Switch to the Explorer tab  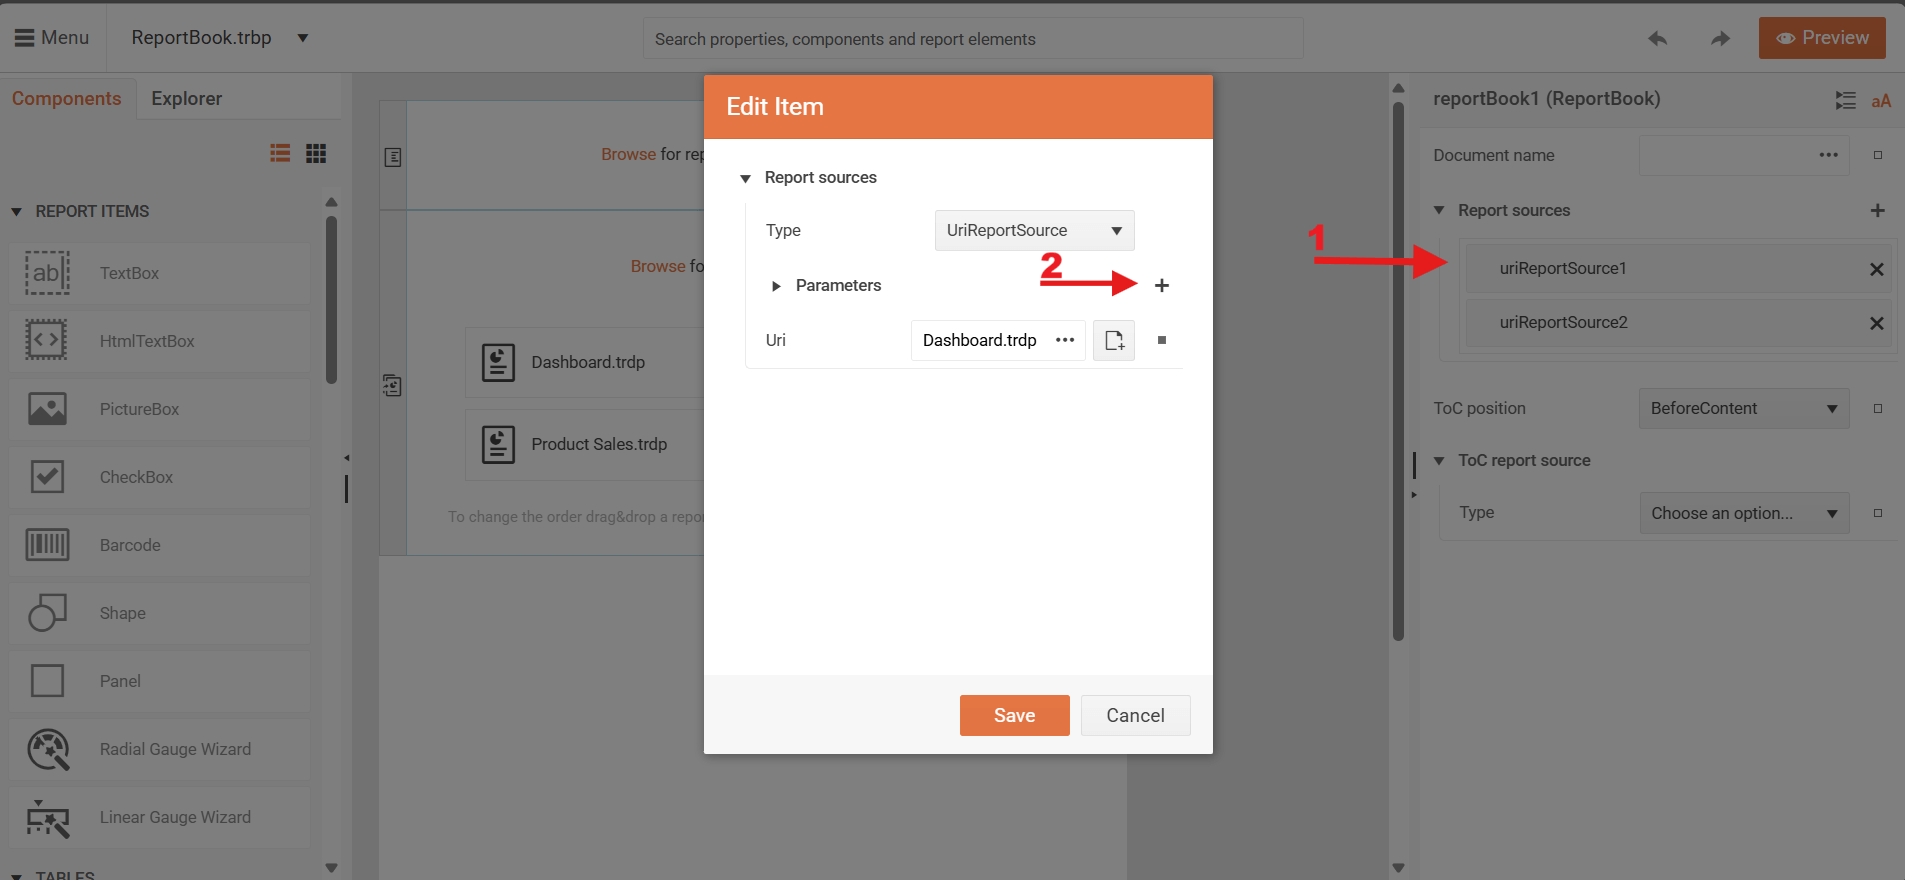pos(187,98)
